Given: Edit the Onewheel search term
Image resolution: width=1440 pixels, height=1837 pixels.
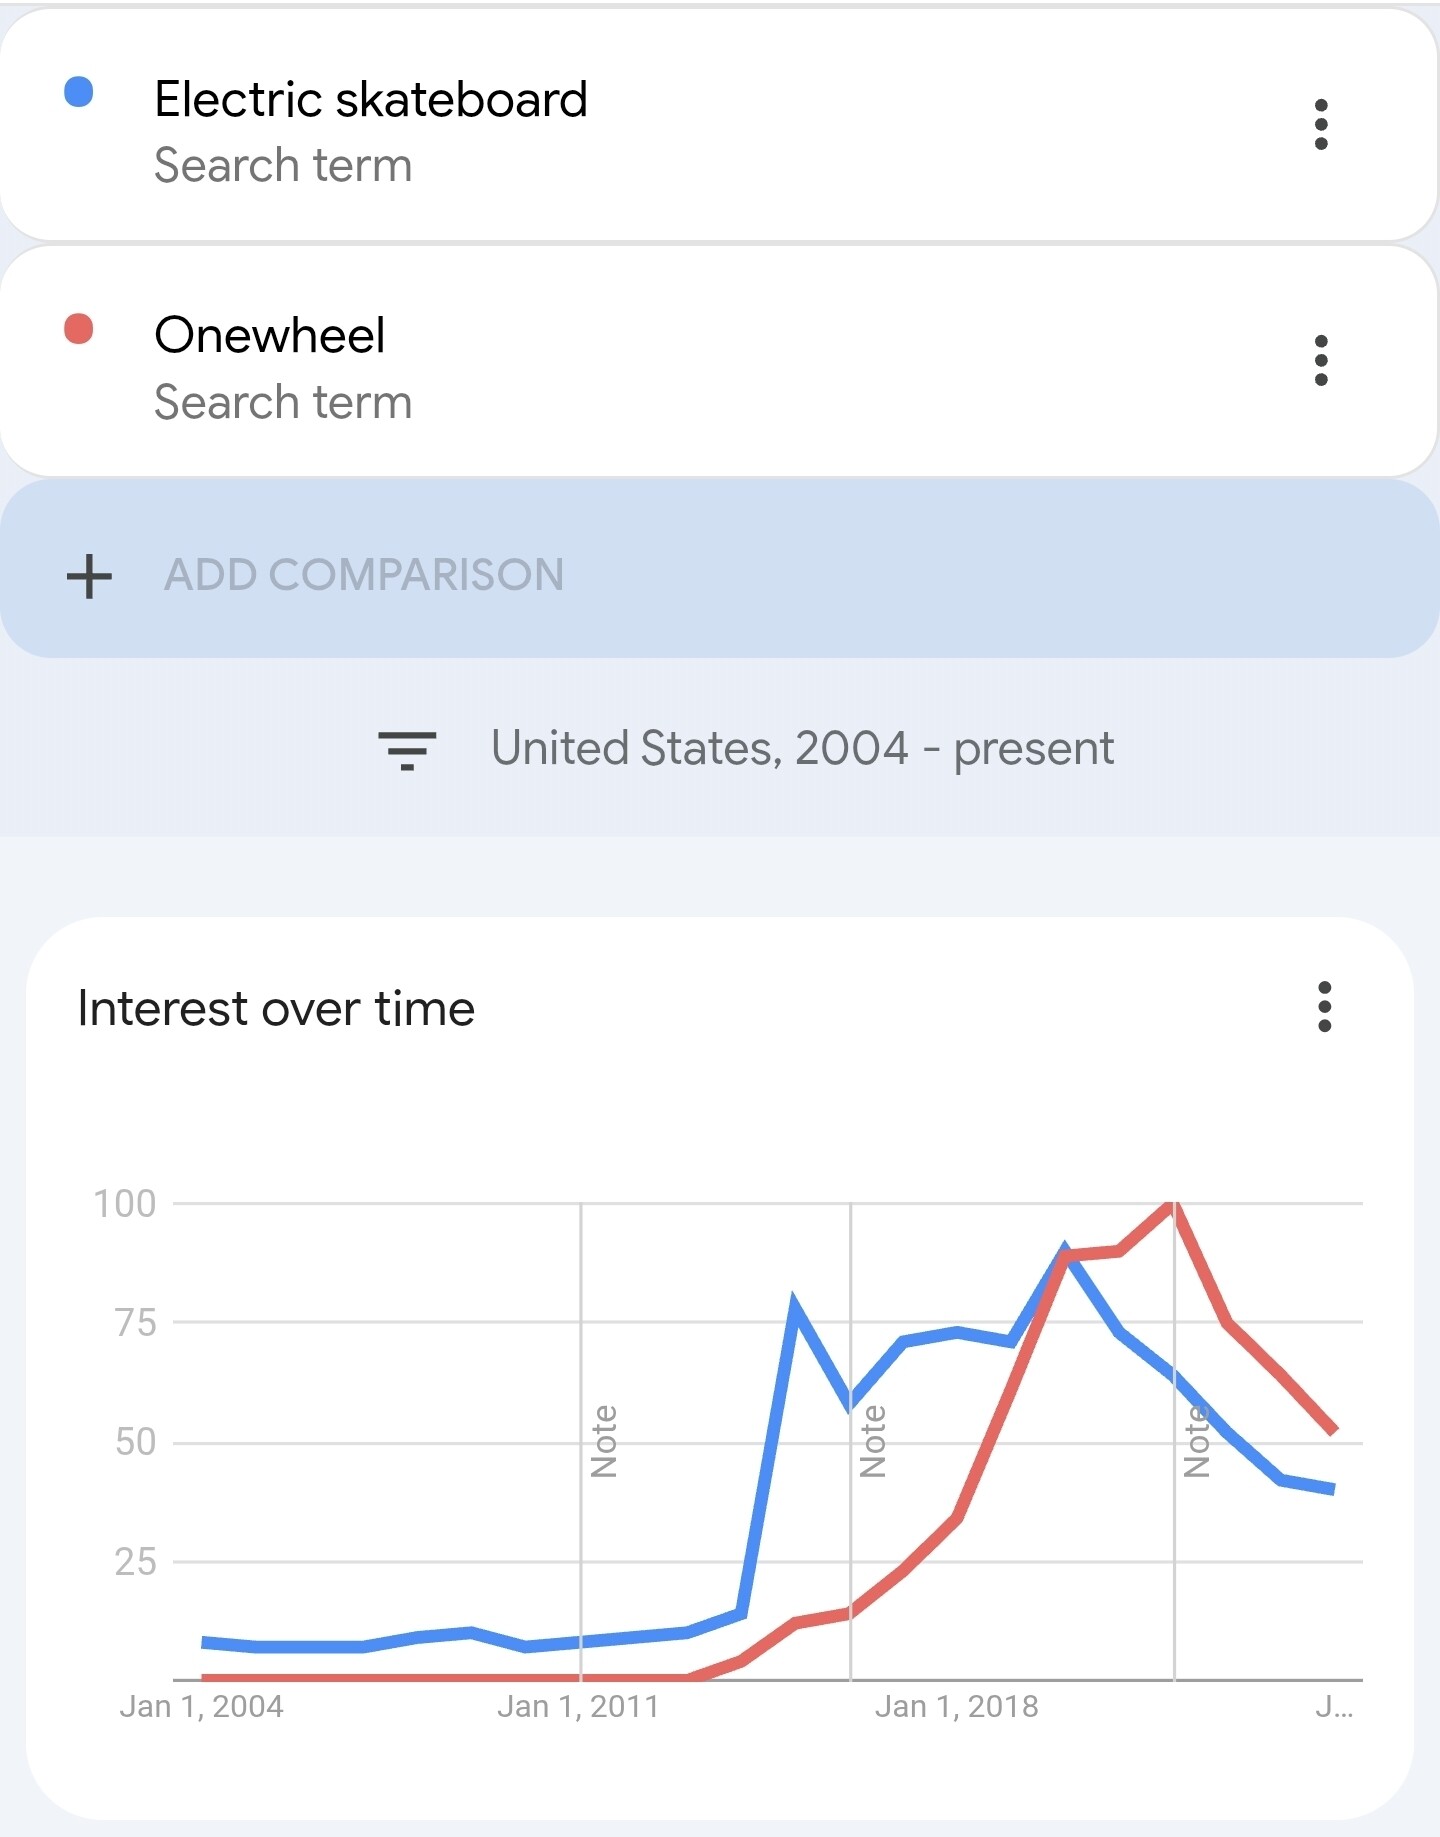Looking at the screenshot, I should 270,336.
